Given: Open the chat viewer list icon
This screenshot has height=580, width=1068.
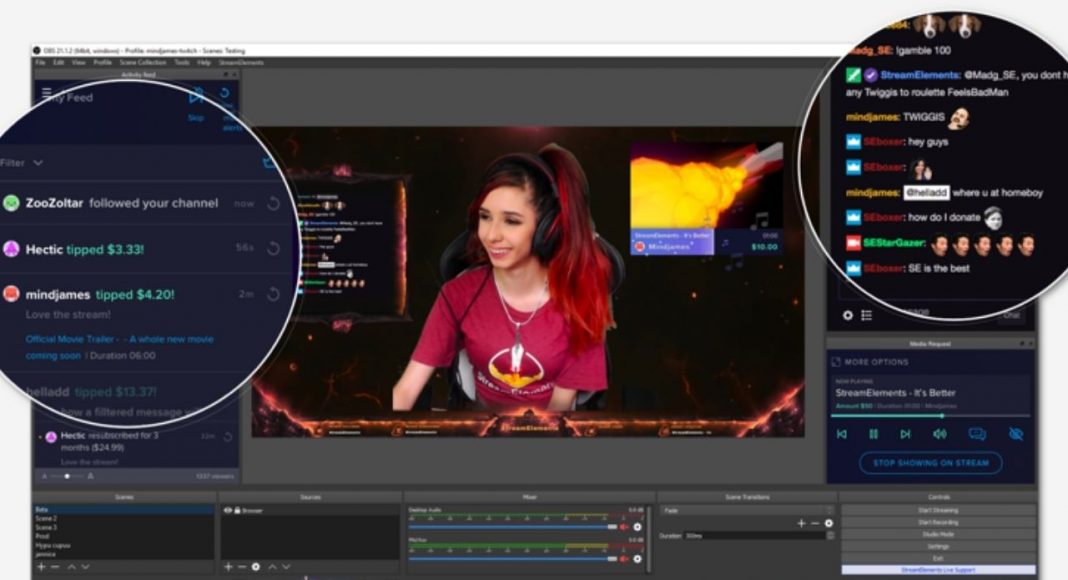Looking at the screenshot, I should coord(866,315).
